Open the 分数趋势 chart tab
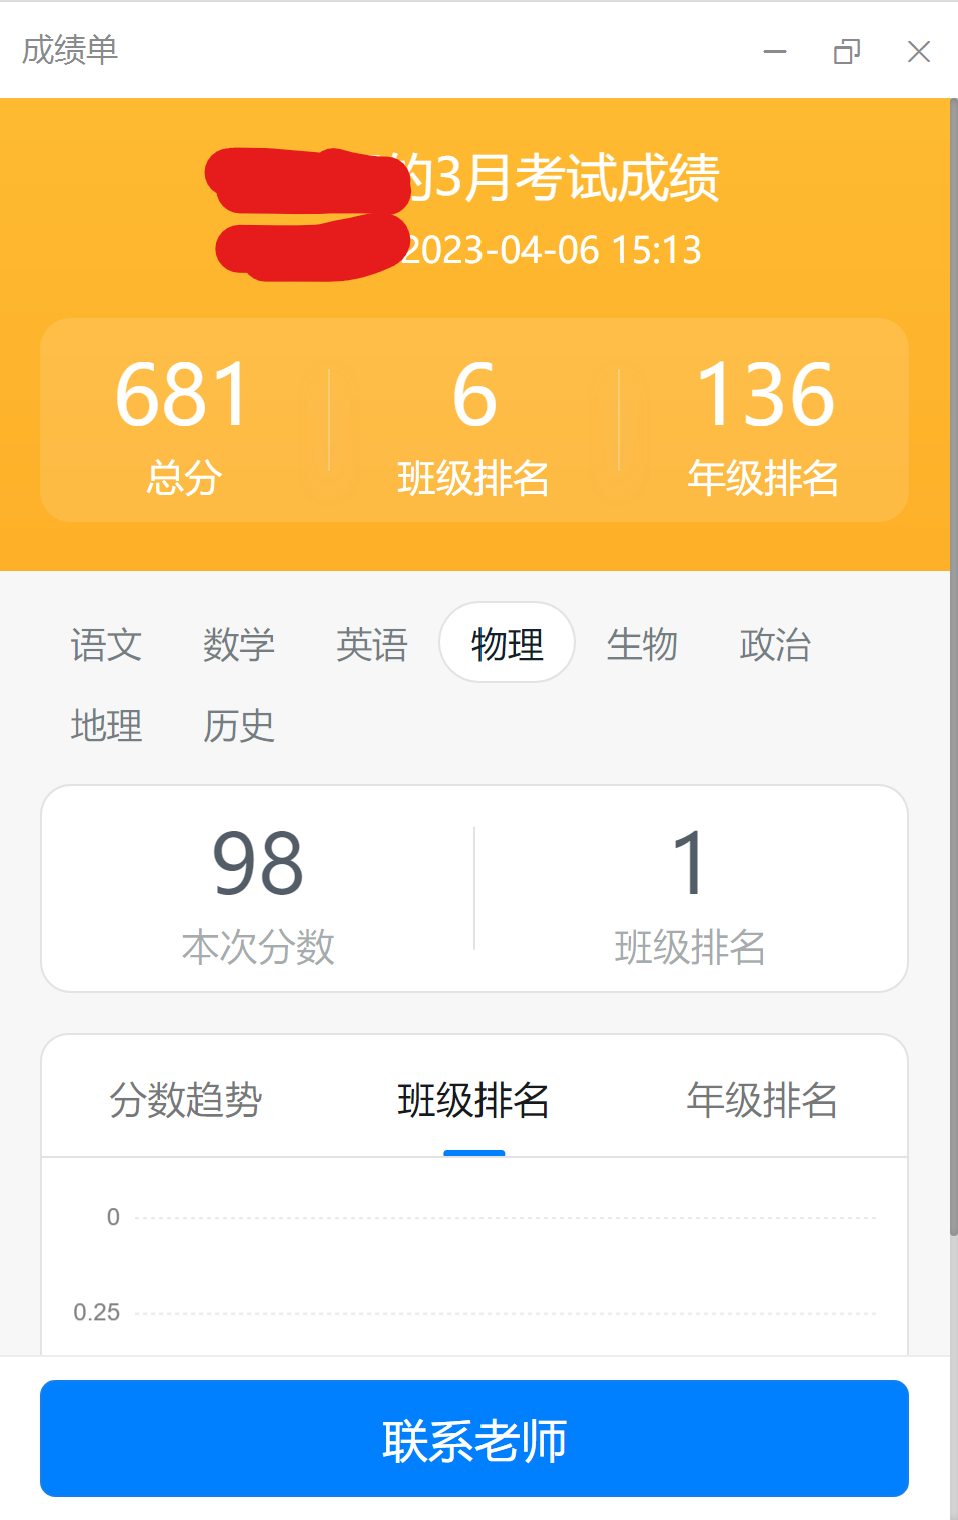 tap(186, 1099)
